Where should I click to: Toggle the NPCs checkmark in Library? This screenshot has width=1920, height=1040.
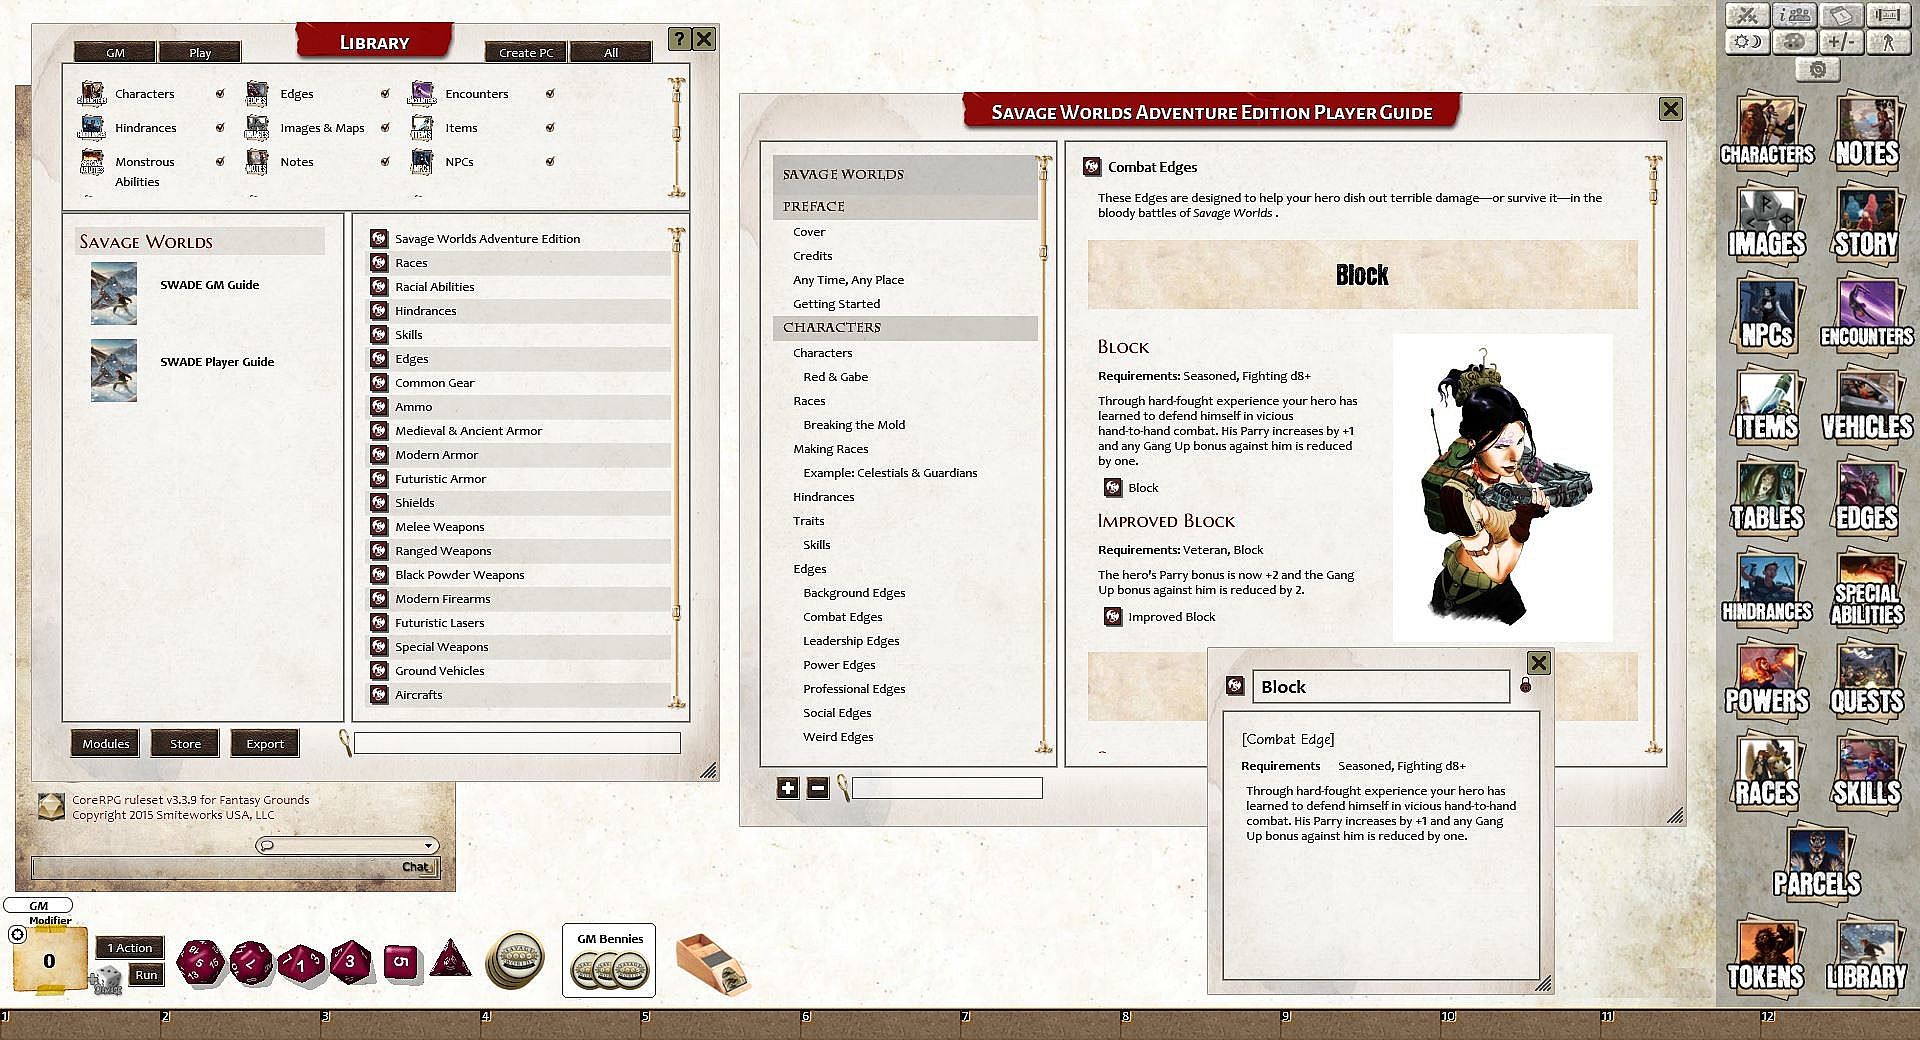[550, 162]
